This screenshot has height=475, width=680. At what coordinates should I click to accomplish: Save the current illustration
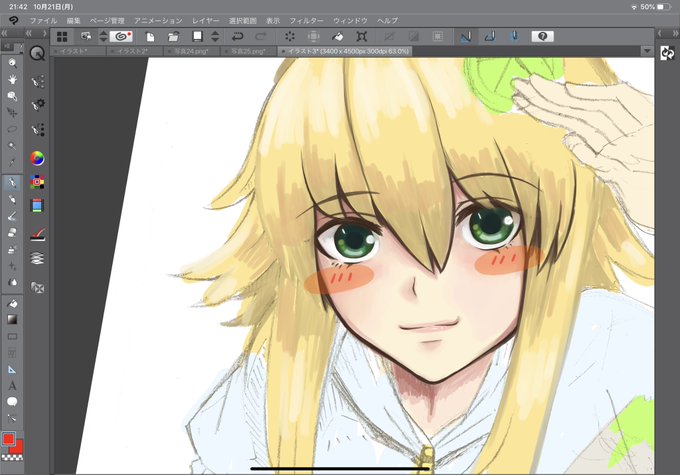(x=197, y=36)
